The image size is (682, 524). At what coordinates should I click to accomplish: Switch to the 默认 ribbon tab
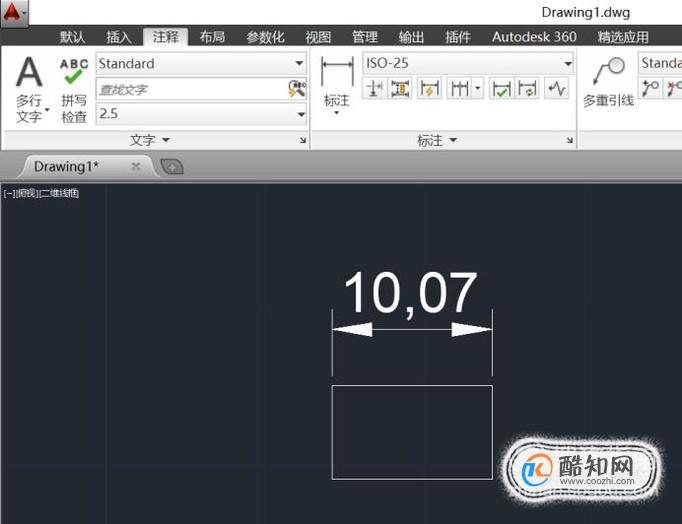pyautogui.click(x=72, y=37)
